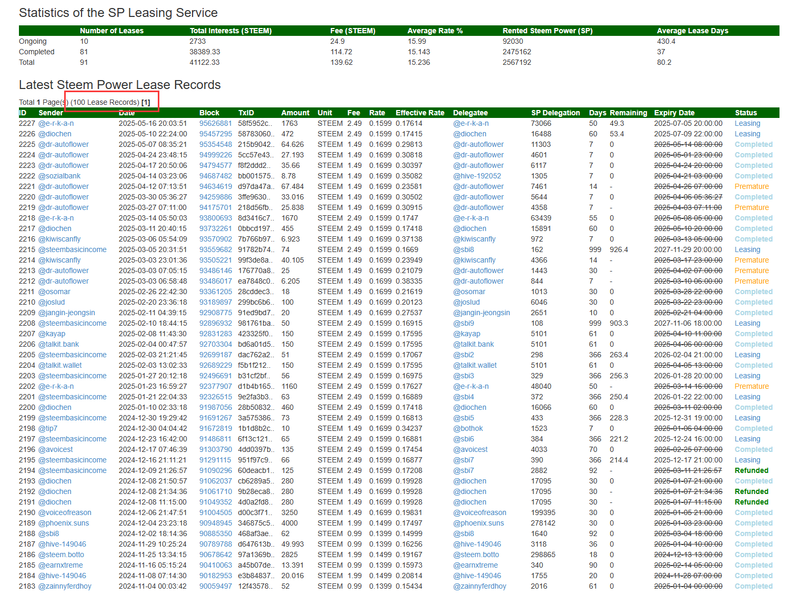Image resolution: width=800 pixels, height=593 pixels.
Task: Click Leasing status in row 2227
Action: pyautogui.click(x=747, y=123)
